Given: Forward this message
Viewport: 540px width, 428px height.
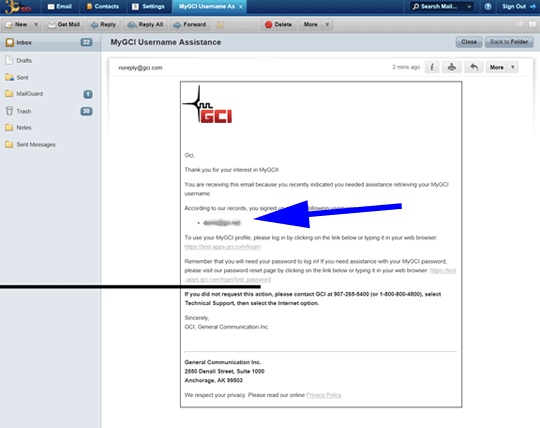Looking at the screenshot, I should point(190,24).
